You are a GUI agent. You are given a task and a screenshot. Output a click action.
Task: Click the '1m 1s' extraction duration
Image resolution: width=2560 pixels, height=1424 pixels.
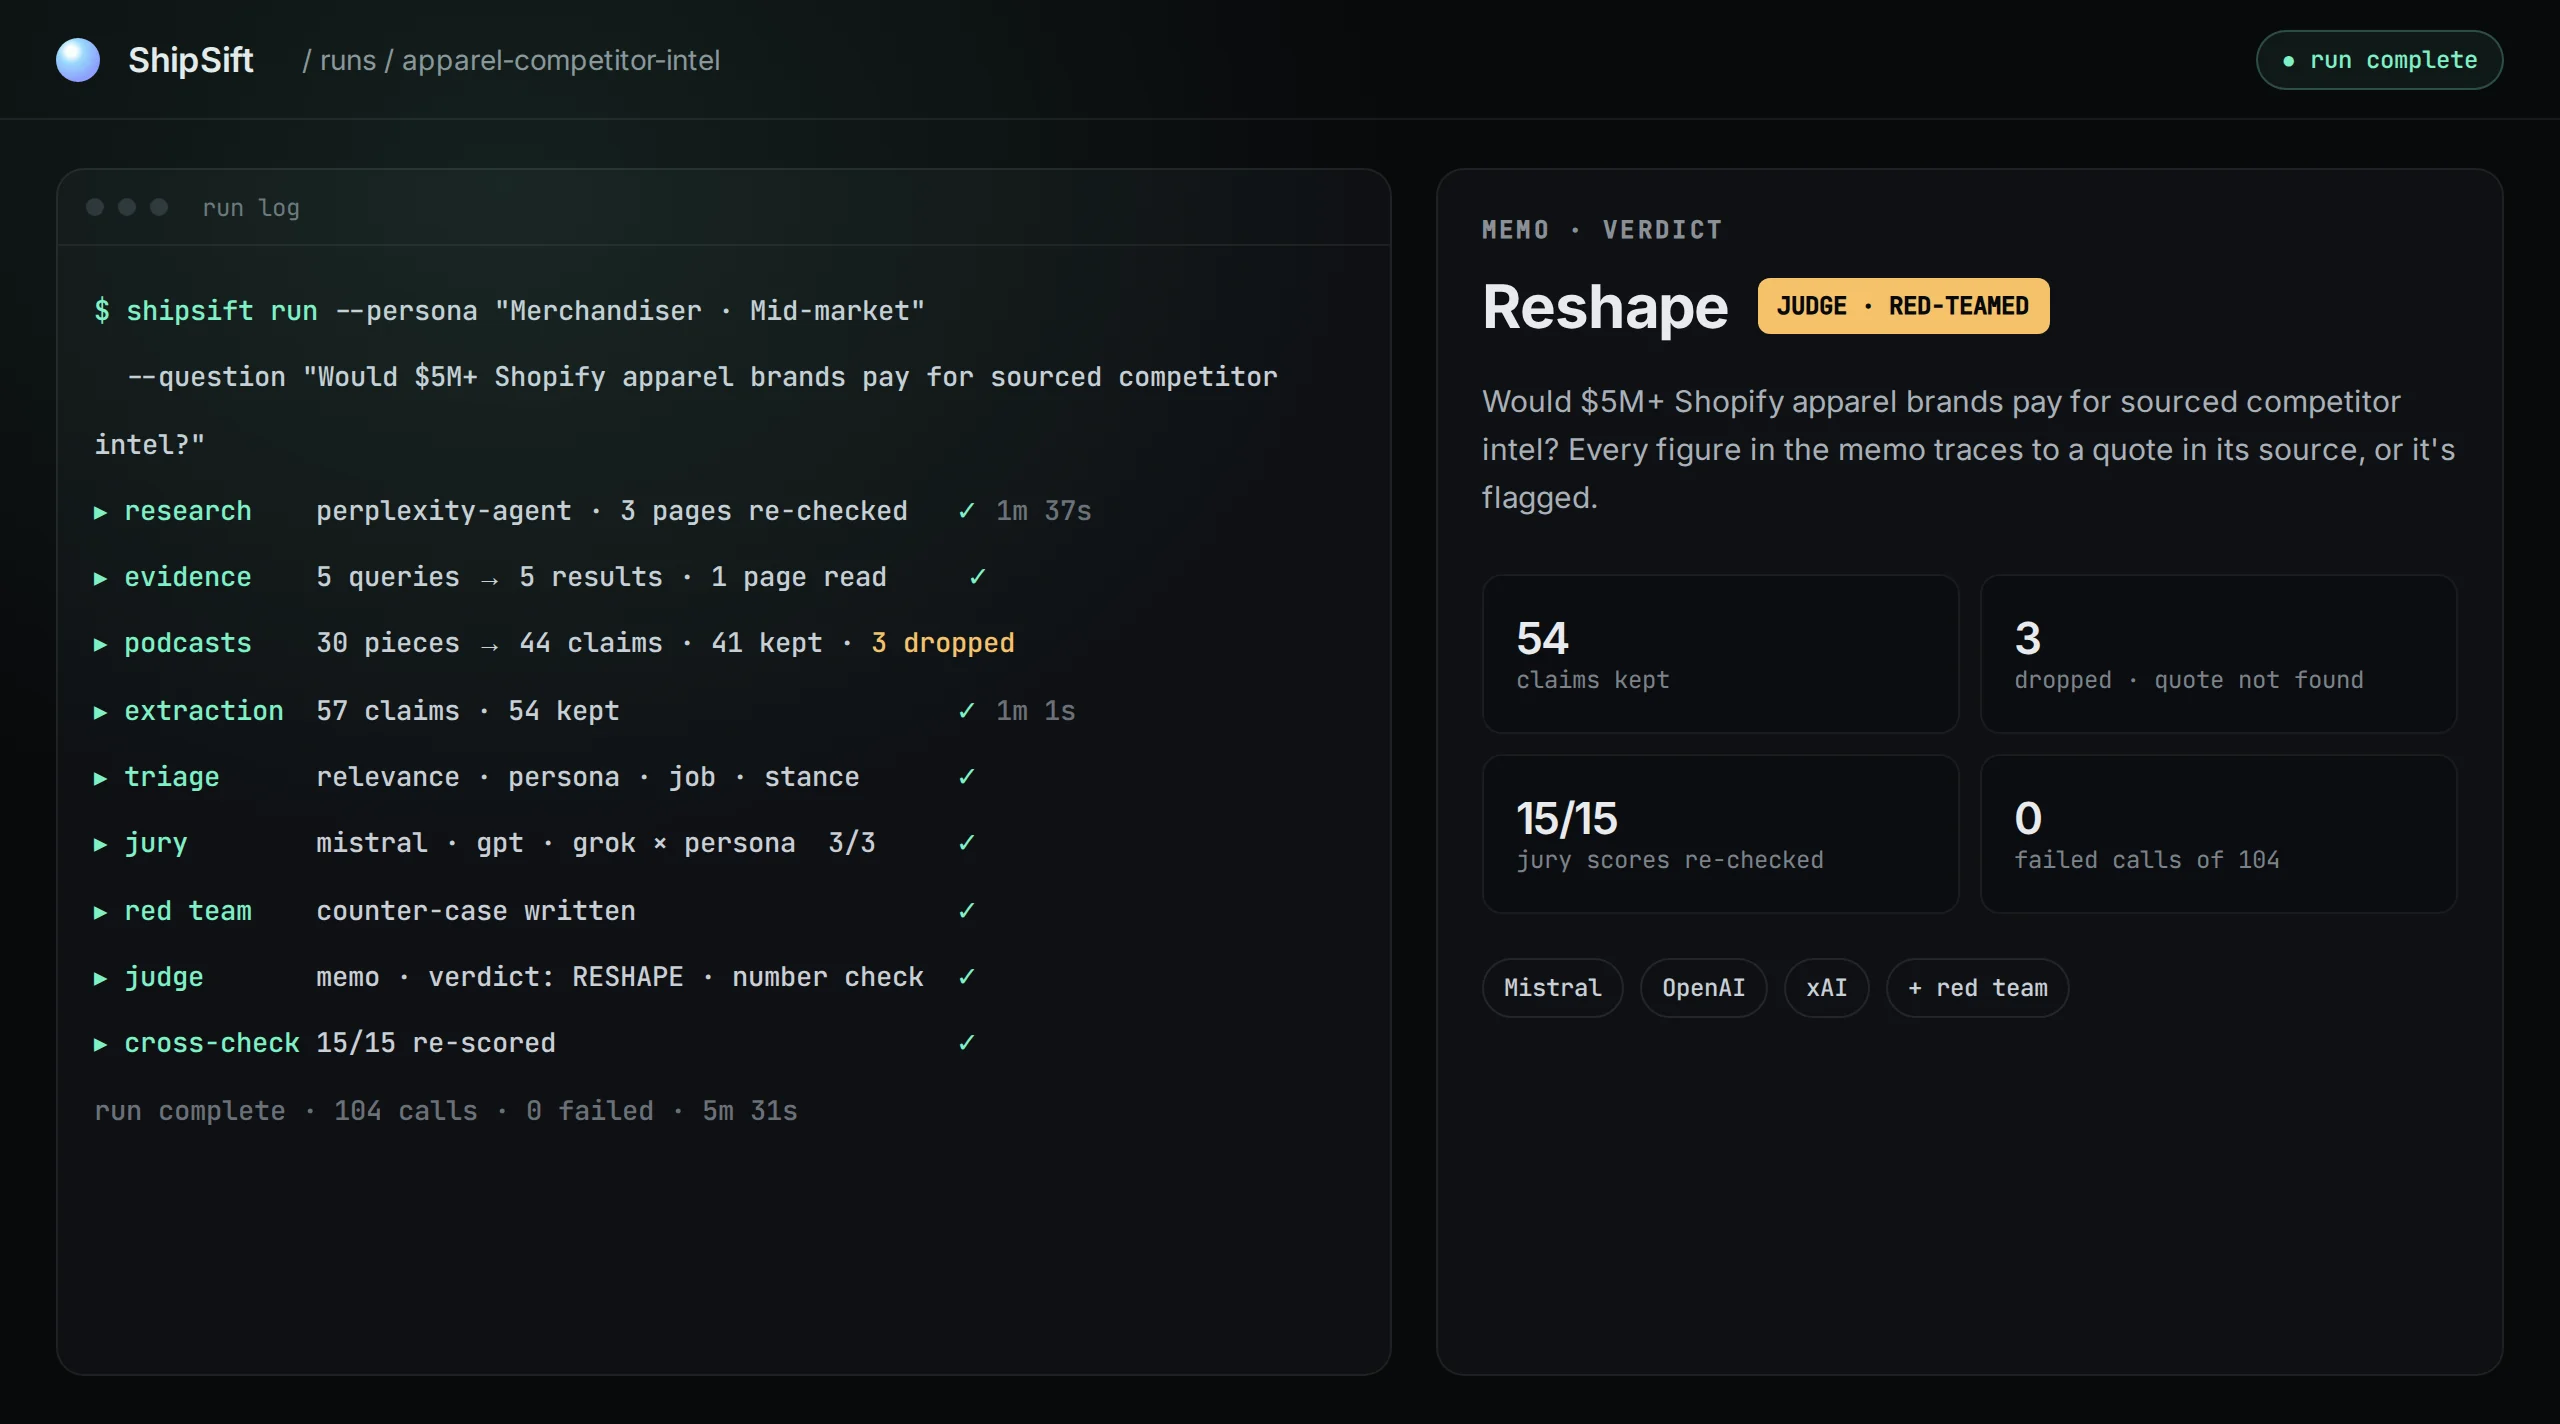(x=1035, y=711)
